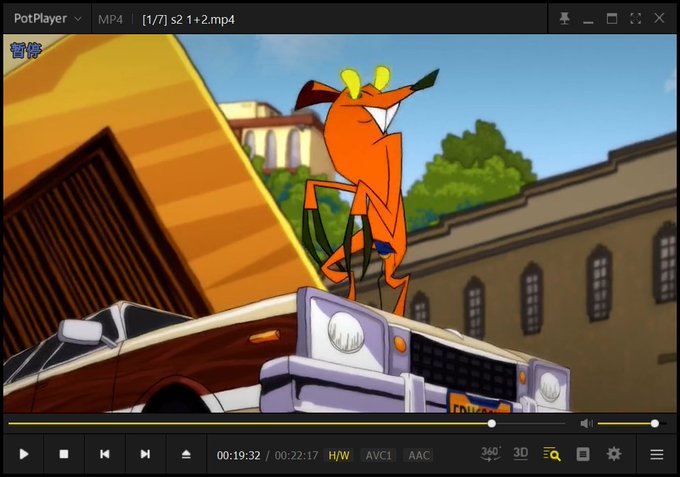Image resolution: width=680 pixels, height=477 pixels.
Task: Click the paused video frame to play
Action: (x=340, y=223)
